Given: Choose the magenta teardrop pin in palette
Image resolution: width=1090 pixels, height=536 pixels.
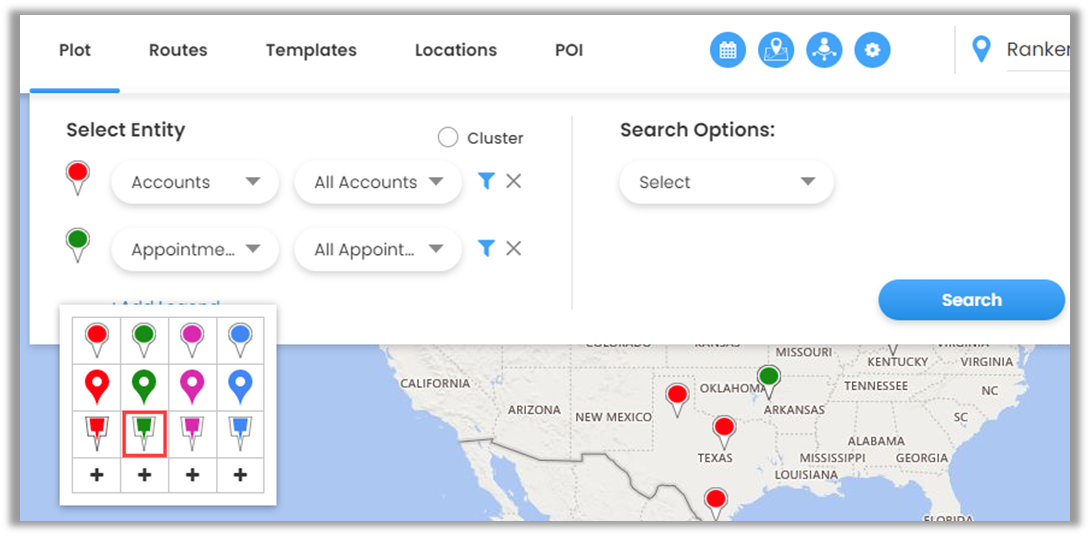Looking at the screenshot, I should coord(192,385).
